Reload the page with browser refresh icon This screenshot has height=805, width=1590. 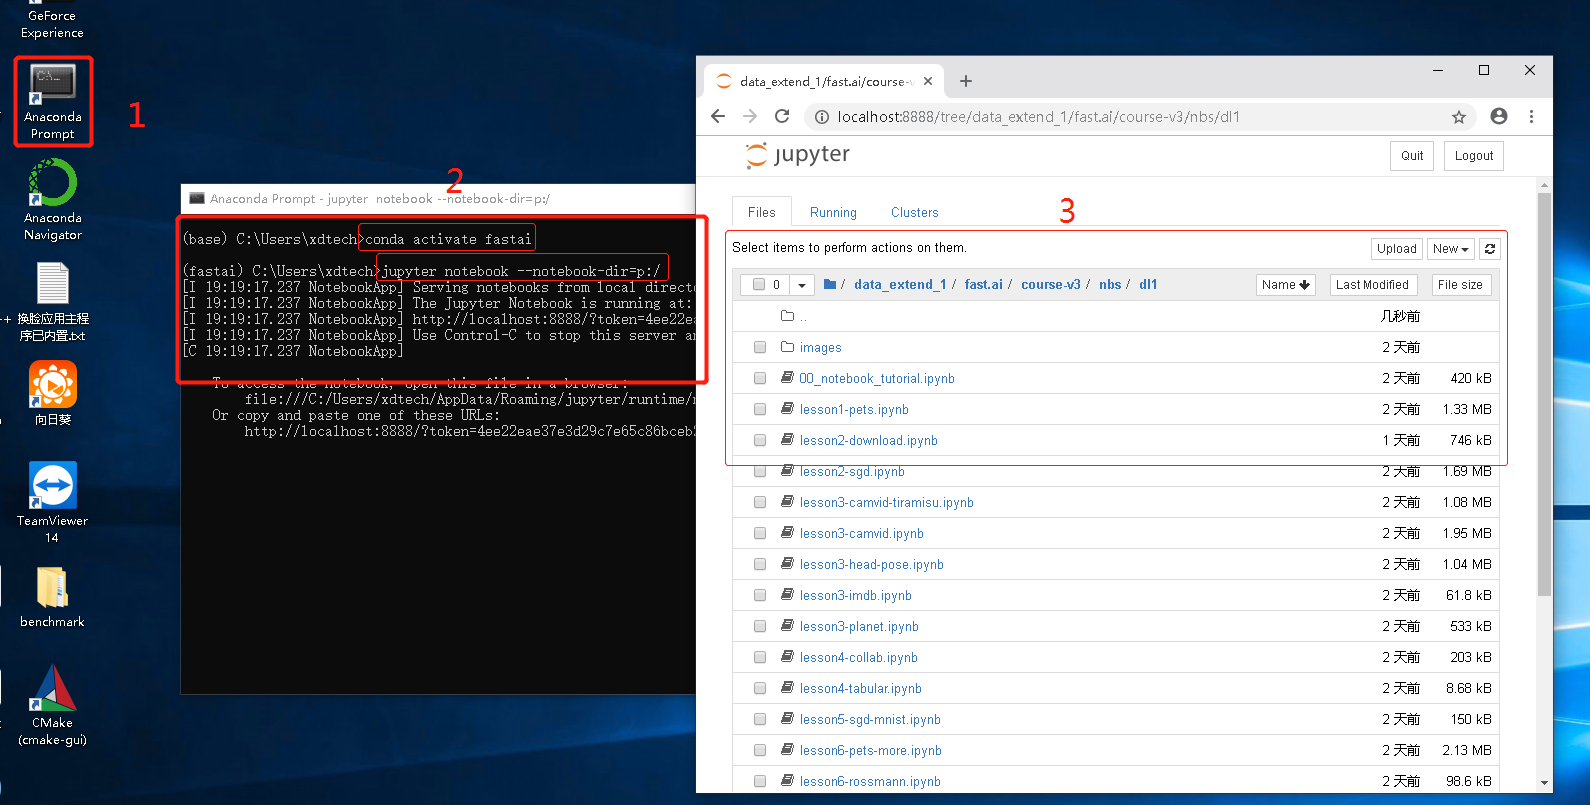click(x=782, y=117)
